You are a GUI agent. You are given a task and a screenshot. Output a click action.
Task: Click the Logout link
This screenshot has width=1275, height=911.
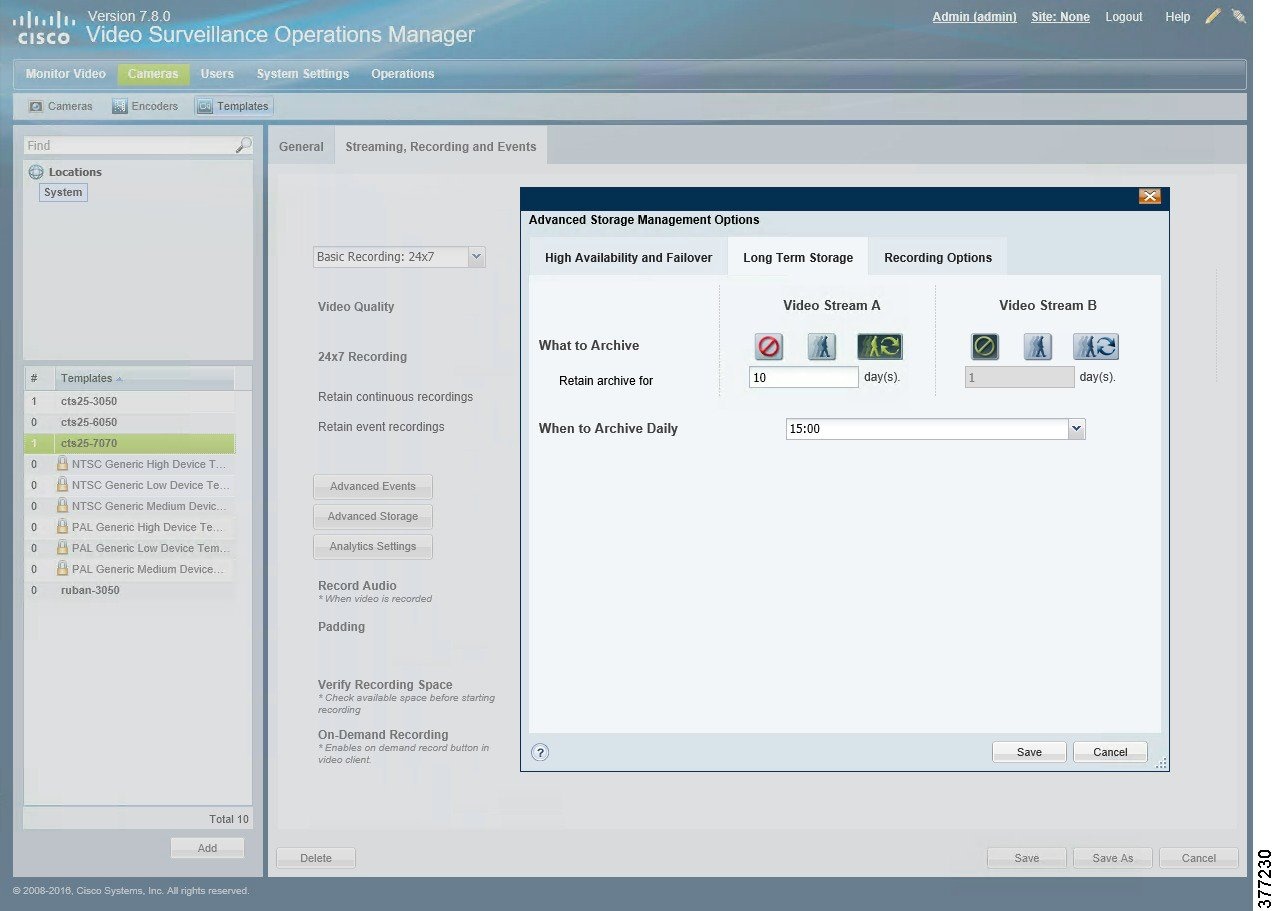tap(1123, 17)
